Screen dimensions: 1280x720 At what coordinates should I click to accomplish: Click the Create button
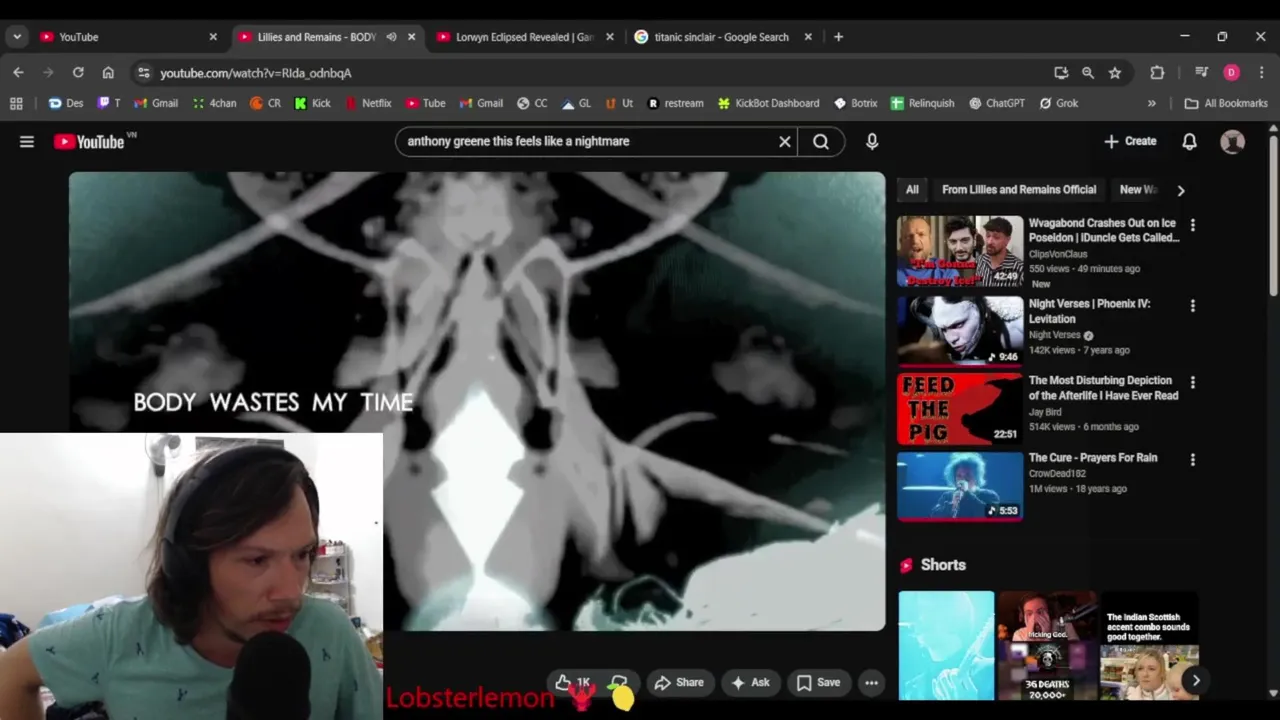pos(1131,142)
